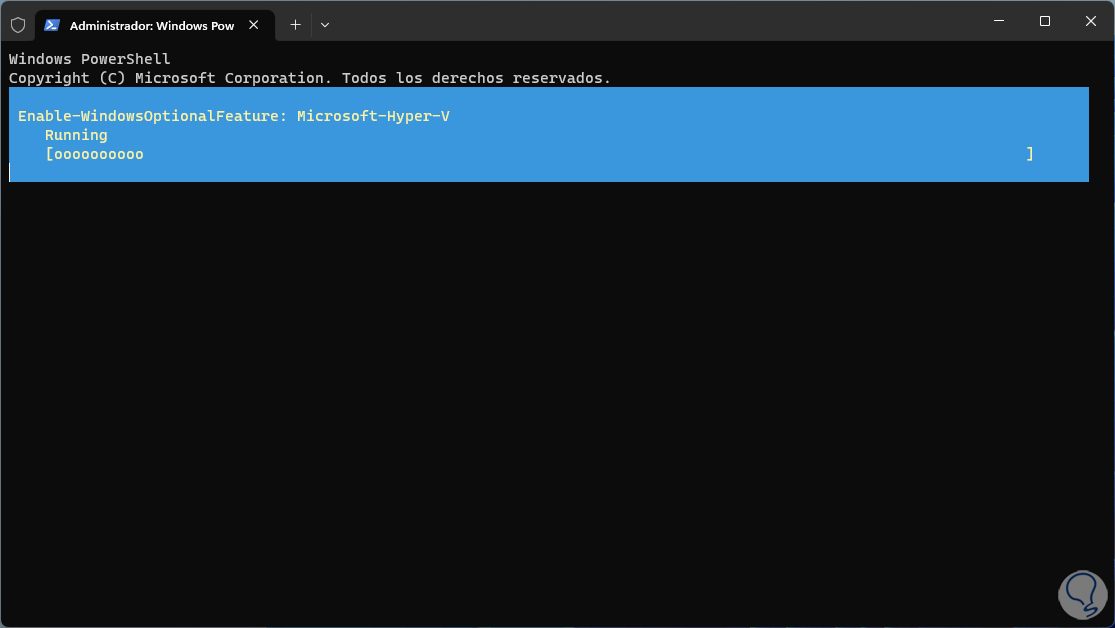
Task: Click the Copyright Microsoft Corporation line
Action: pos(310,78)
